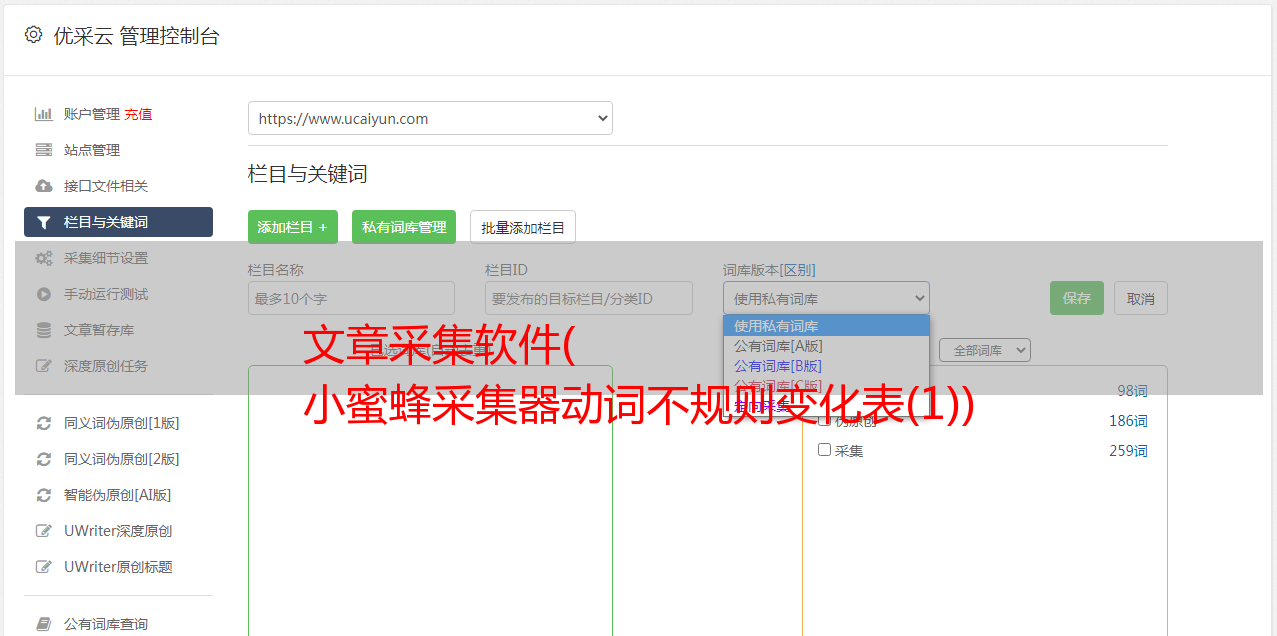Click the refresh icon for 同义词伪原创[1版]
The height and width of the screenshot is (636, 1277).
[43, 423]
